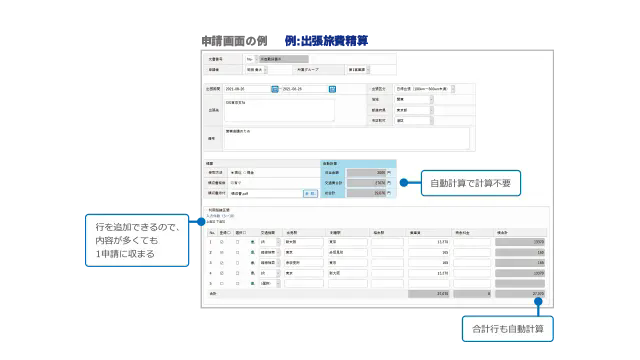Click the arrival station field in row 1
The image size is (640, 360).
(x=347, y=242)
